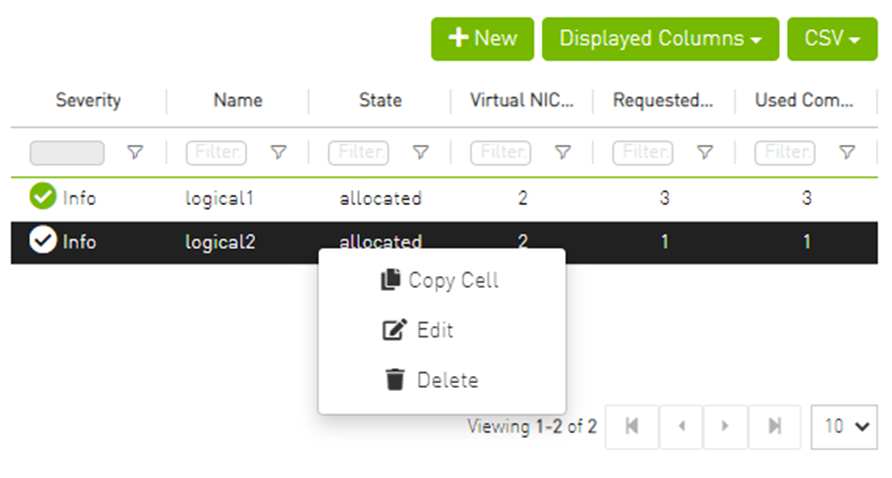
Task: Sort by the Severity column header
Action: point(88,100)
